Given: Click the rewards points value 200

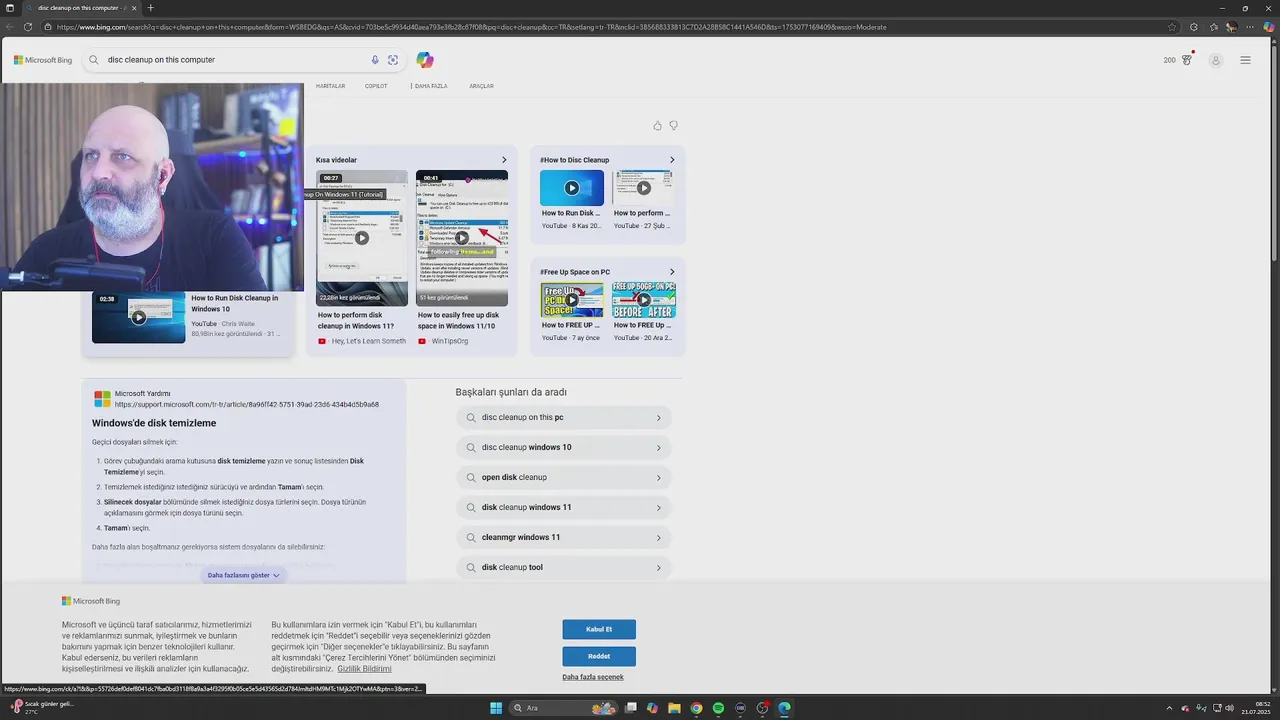Looking at the screenshot, I should [x=1169, y=60].
